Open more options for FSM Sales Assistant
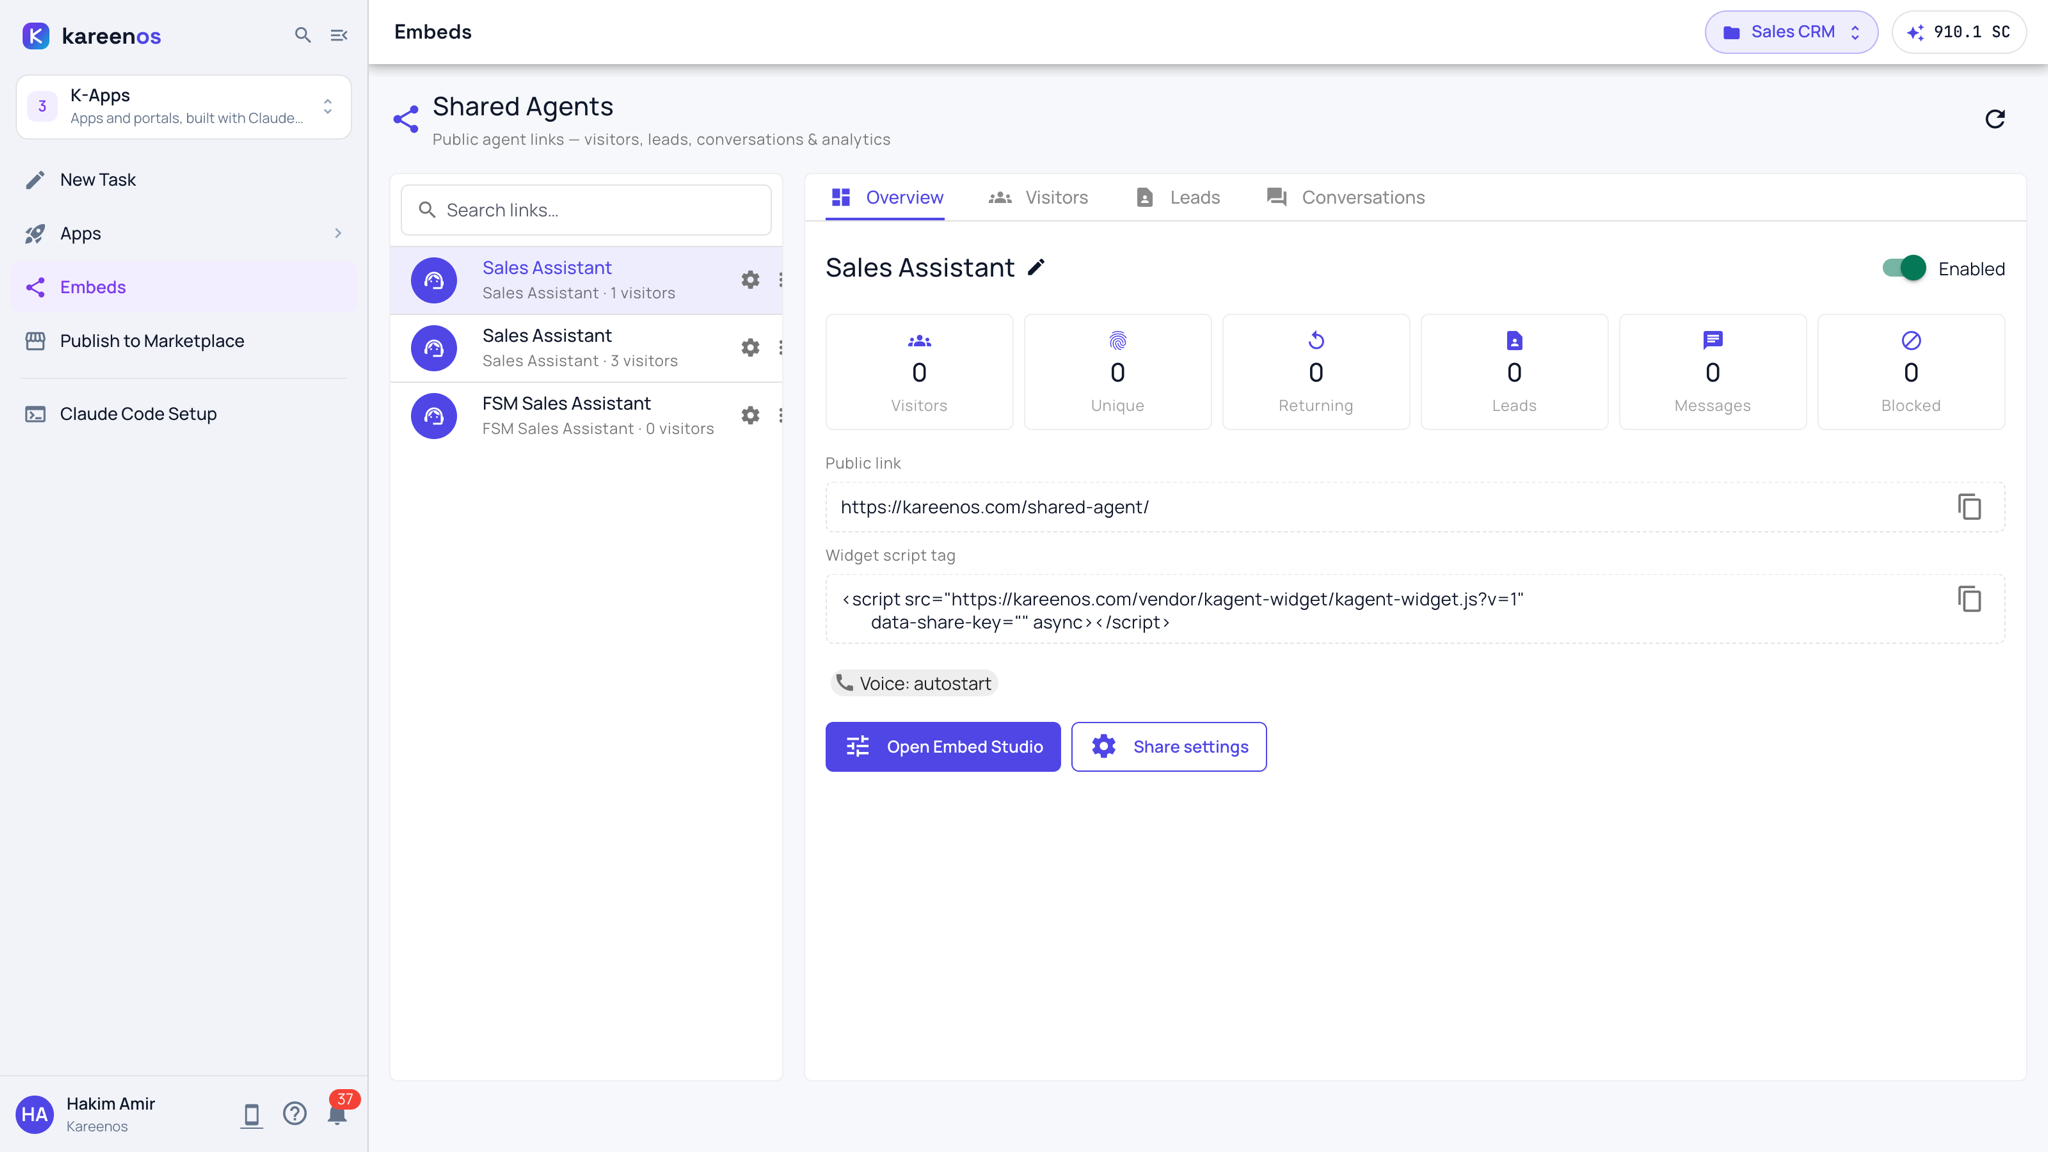Screen dimensions: 2048x1152 (x=780, y=416)
